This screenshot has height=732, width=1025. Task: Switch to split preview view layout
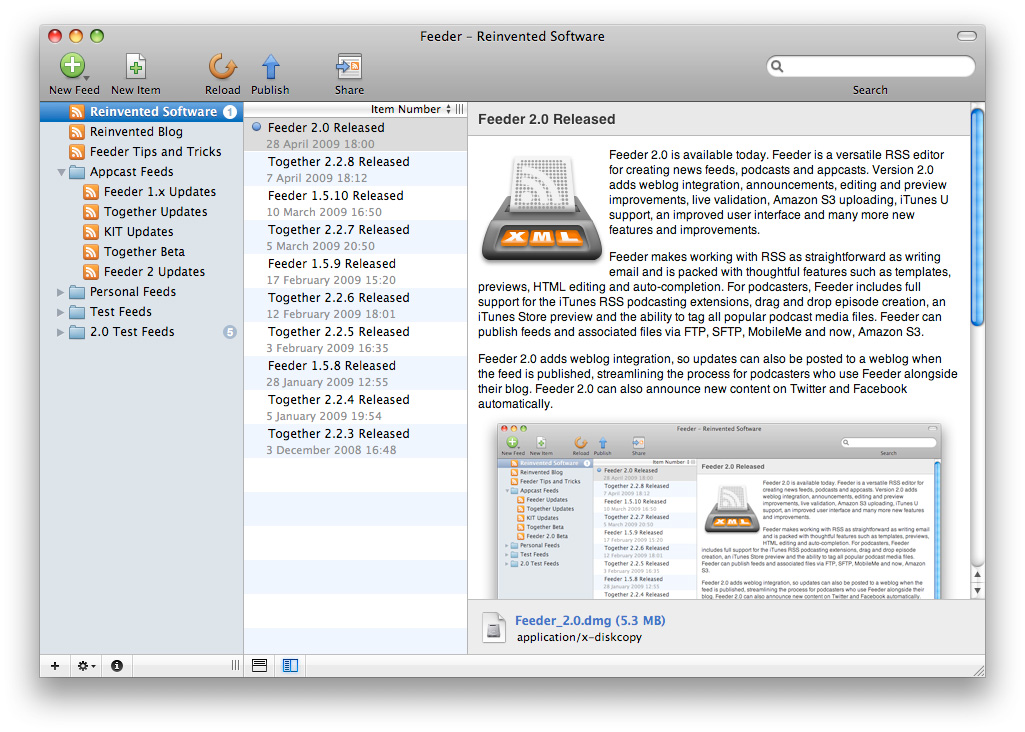(290, 665)
